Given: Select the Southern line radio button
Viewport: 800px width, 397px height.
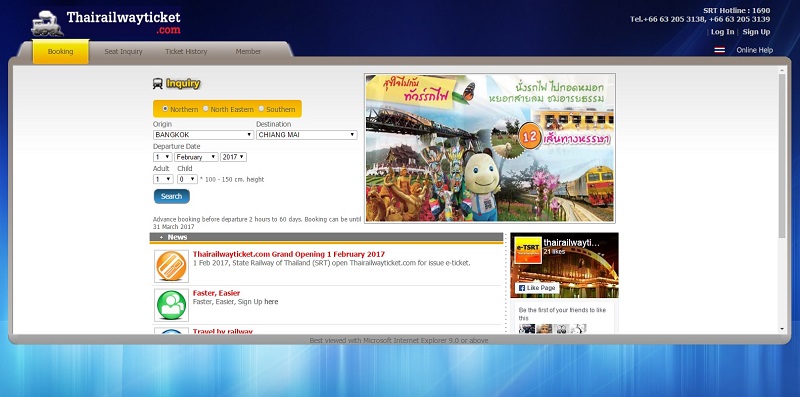Looking at the screenshot, I should coord(261,109).
